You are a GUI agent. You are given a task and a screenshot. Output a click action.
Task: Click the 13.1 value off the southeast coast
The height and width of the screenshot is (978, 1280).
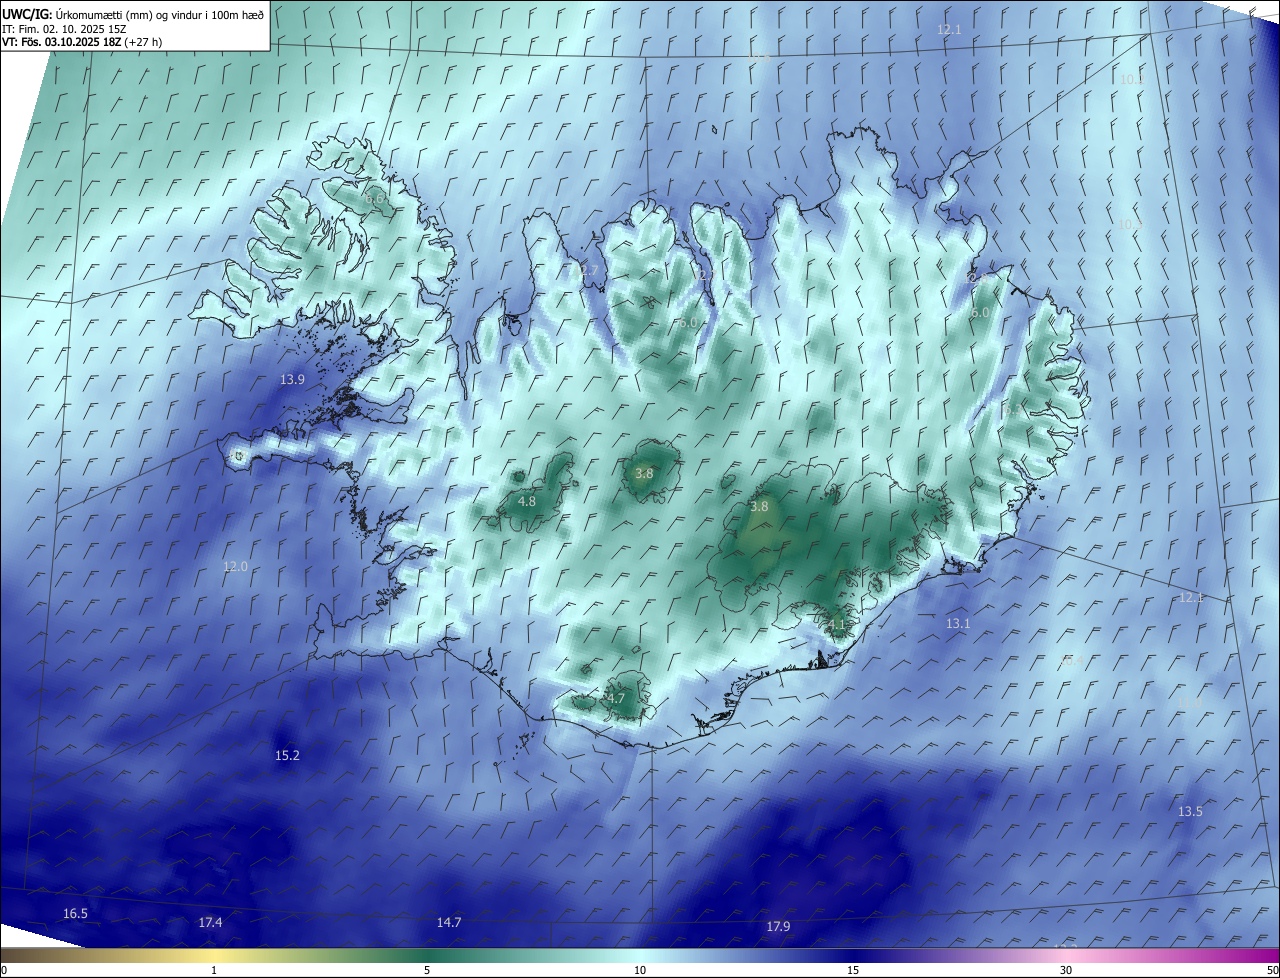point(958,623)
